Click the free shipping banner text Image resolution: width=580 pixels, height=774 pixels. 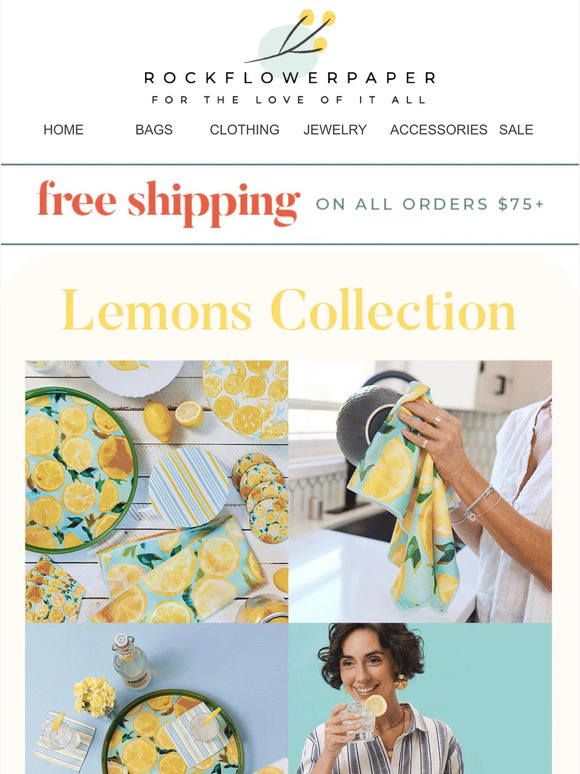(169, 203)
